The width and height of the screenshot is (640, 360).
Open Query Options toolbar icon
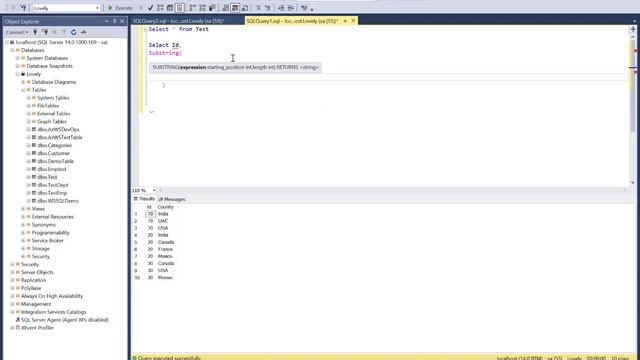(x=170, y=8)
